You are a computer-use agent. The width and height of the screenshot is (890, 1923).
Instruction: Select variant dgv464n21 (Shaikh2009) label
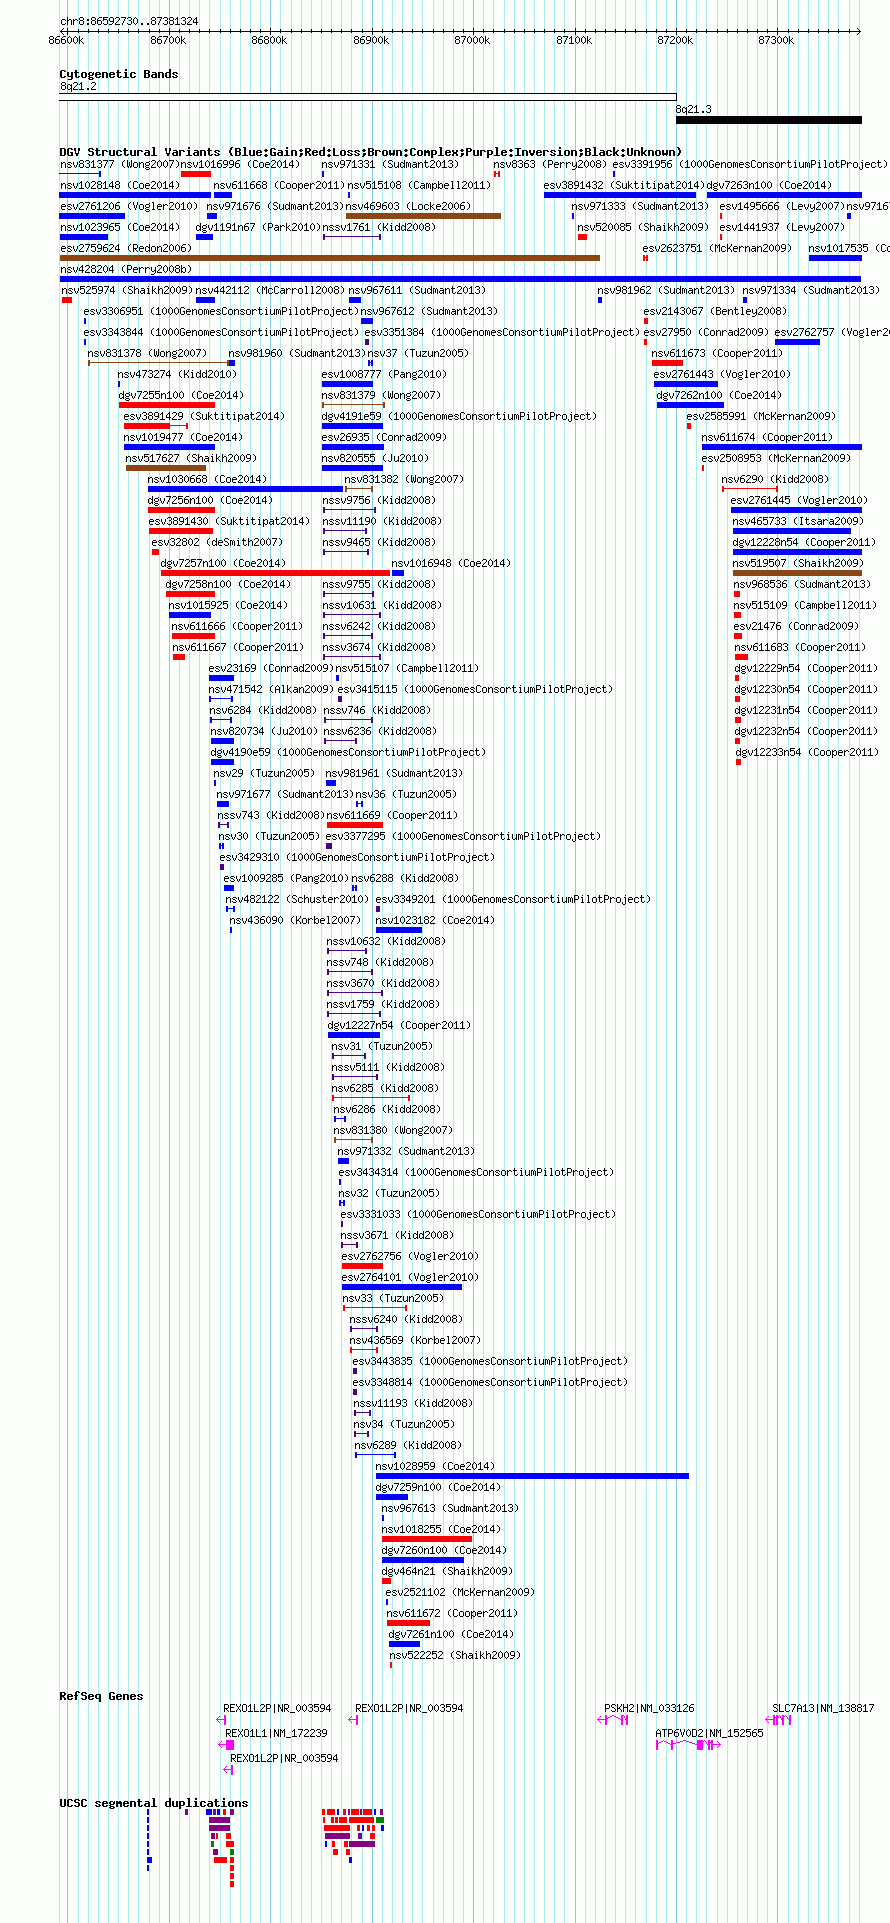coord(447,1571)
